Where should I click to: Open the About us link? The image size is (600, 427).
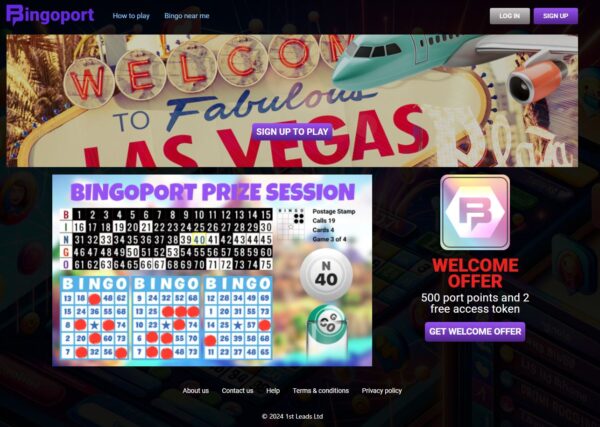196,391
